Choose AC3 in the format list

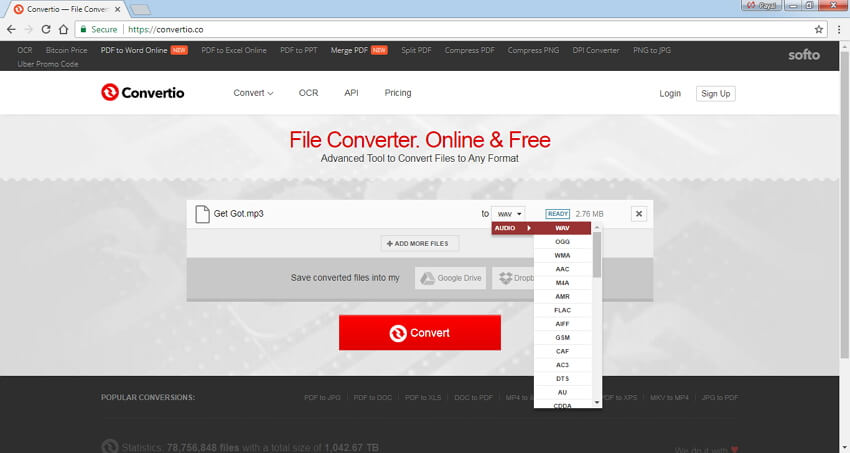click(562, 365)
